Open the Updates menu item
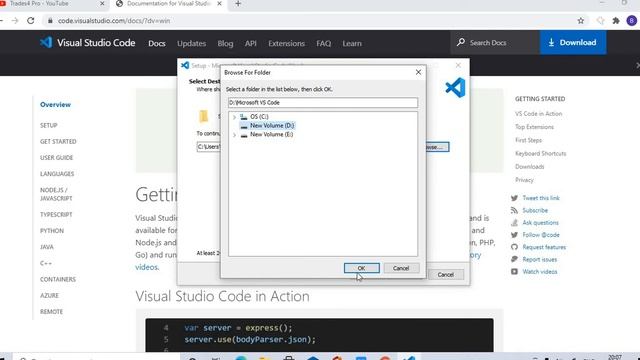The image size is (640, 360). 191,43
